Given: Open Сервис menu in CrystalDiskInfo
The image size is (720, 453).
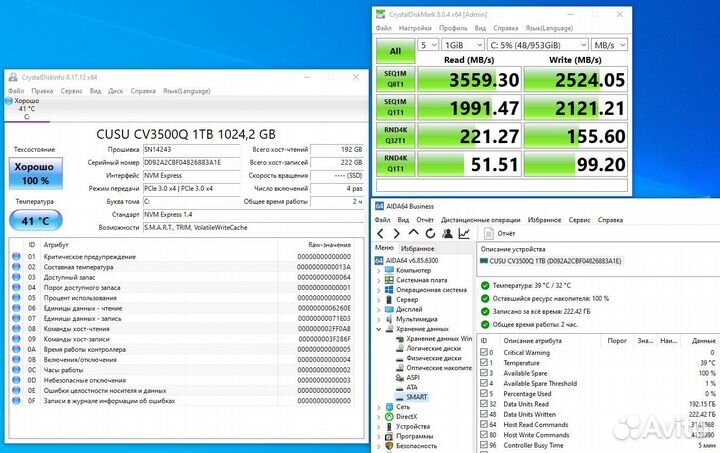Looking at the screenshot, I should pos(71,91).
